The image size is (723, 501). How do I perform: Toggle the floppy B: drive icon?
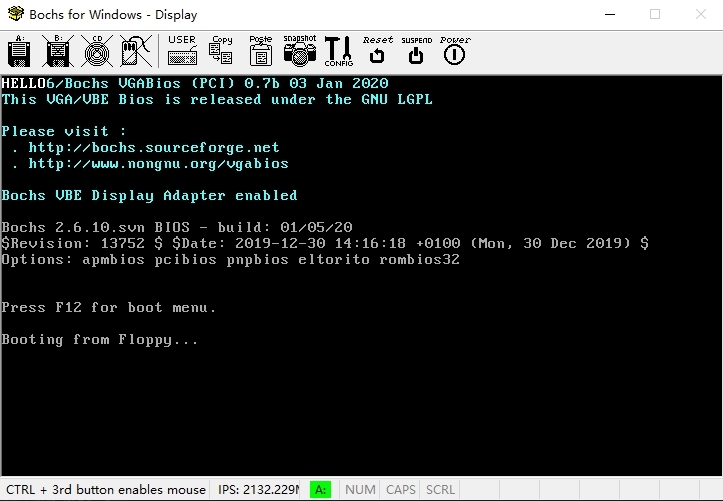coord(58,51)
